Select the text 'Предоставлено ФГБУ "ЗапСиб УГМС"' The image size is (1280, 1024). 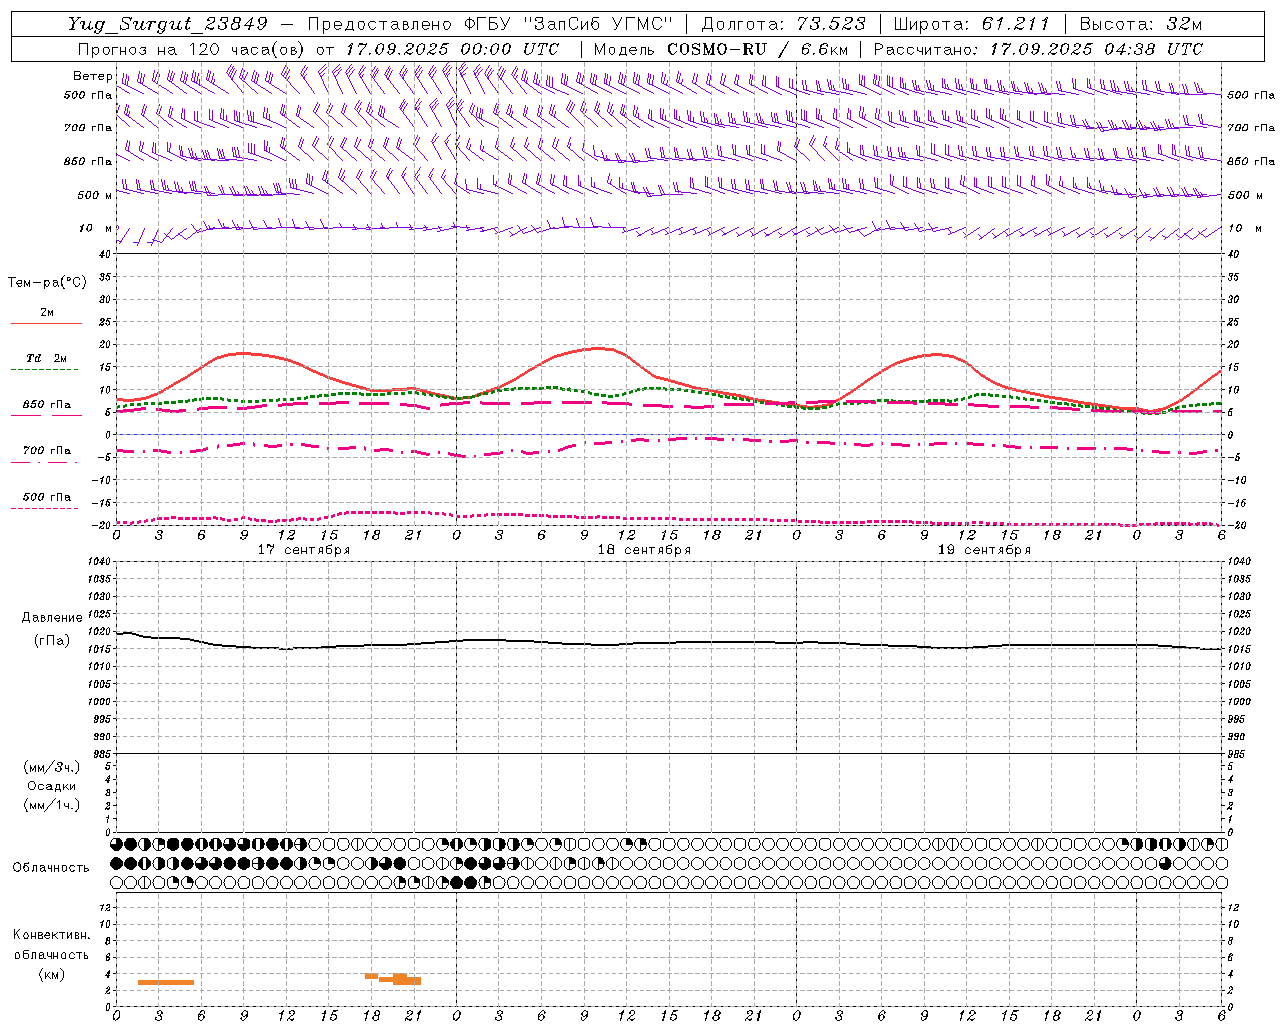[x=490, y=24]
